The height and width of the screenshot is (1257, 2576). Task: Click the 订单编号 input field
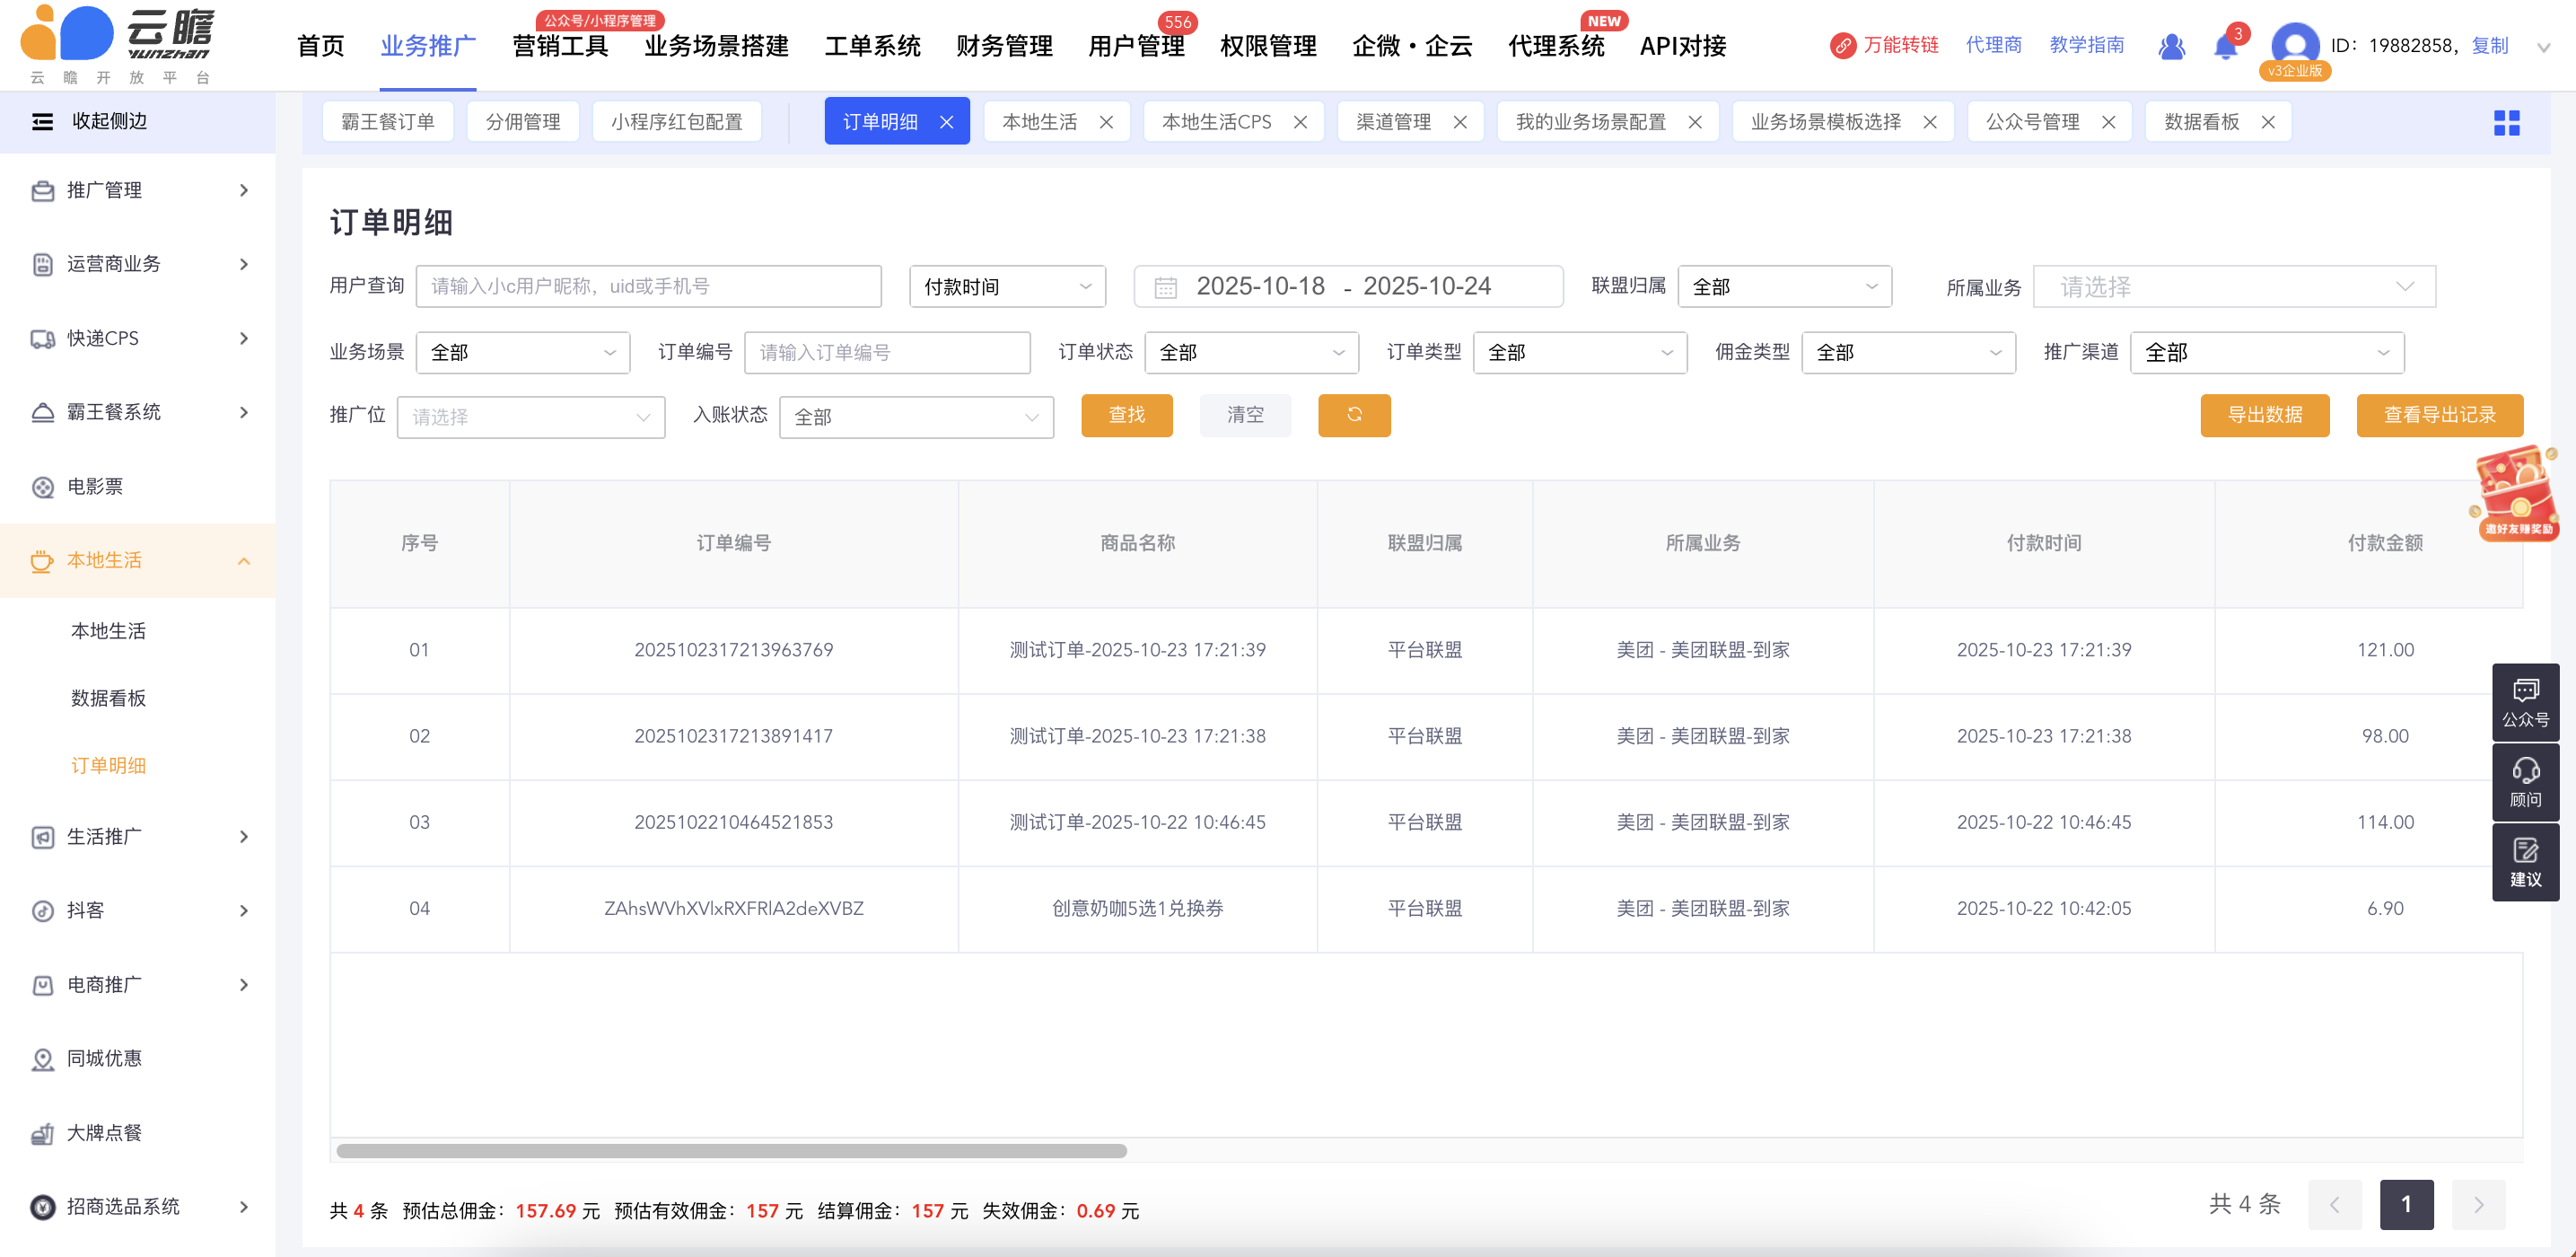(887, 353)
